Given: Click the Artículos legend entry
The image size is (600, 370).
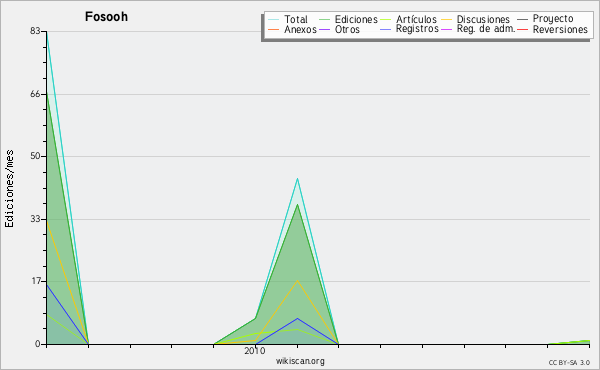Looking at the screenshot, I should [x=416, y=19].
